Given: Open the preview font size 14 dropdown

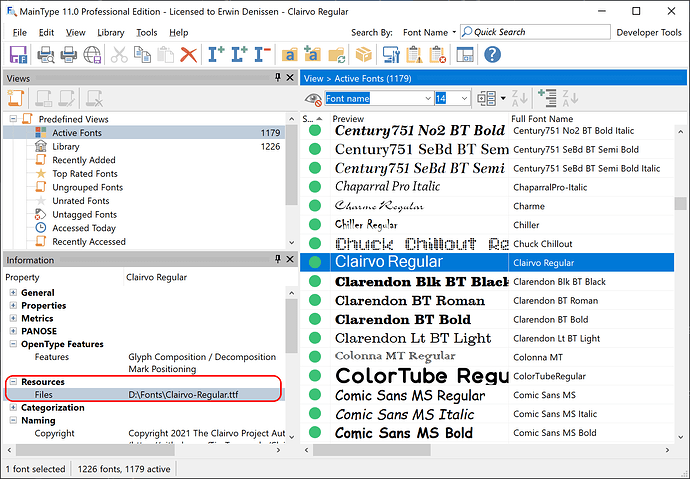Looking at the screenshot, I should click(x=465, y=98).
